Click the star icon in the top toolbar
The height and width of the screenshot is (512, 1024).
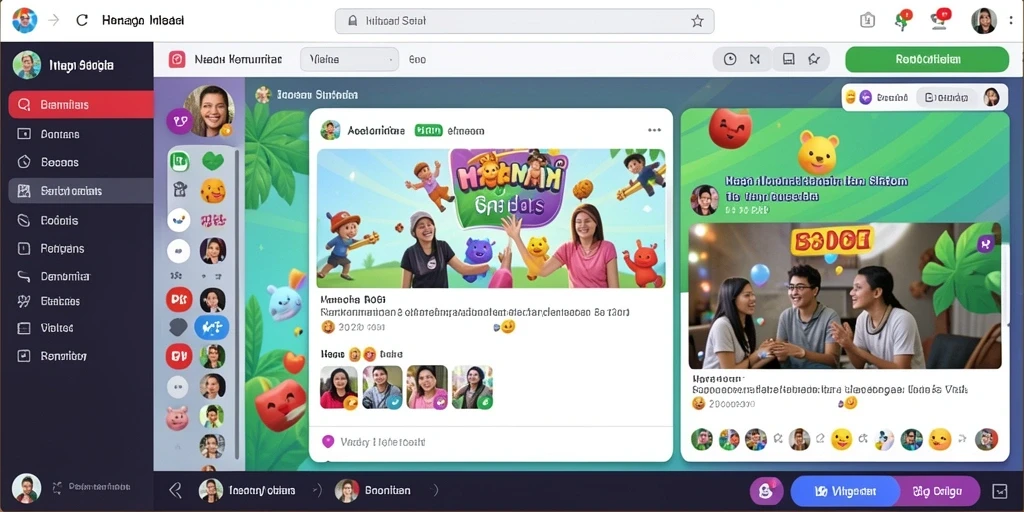pyautogui.click(x=814, y=59)
